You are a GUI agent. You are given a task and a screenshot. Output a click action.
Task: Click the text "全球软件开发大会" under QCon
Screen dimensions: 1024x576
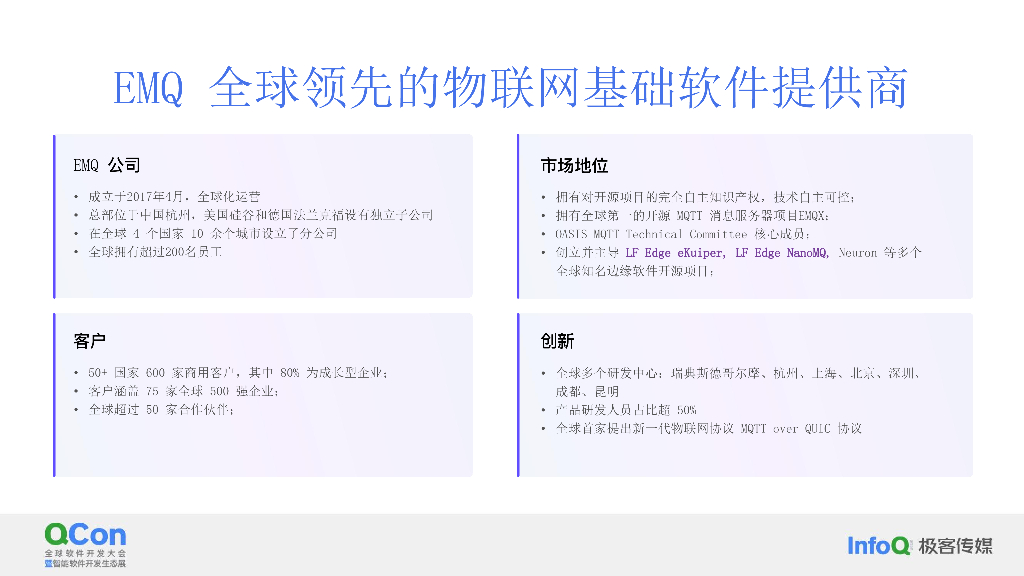point(86,553)
